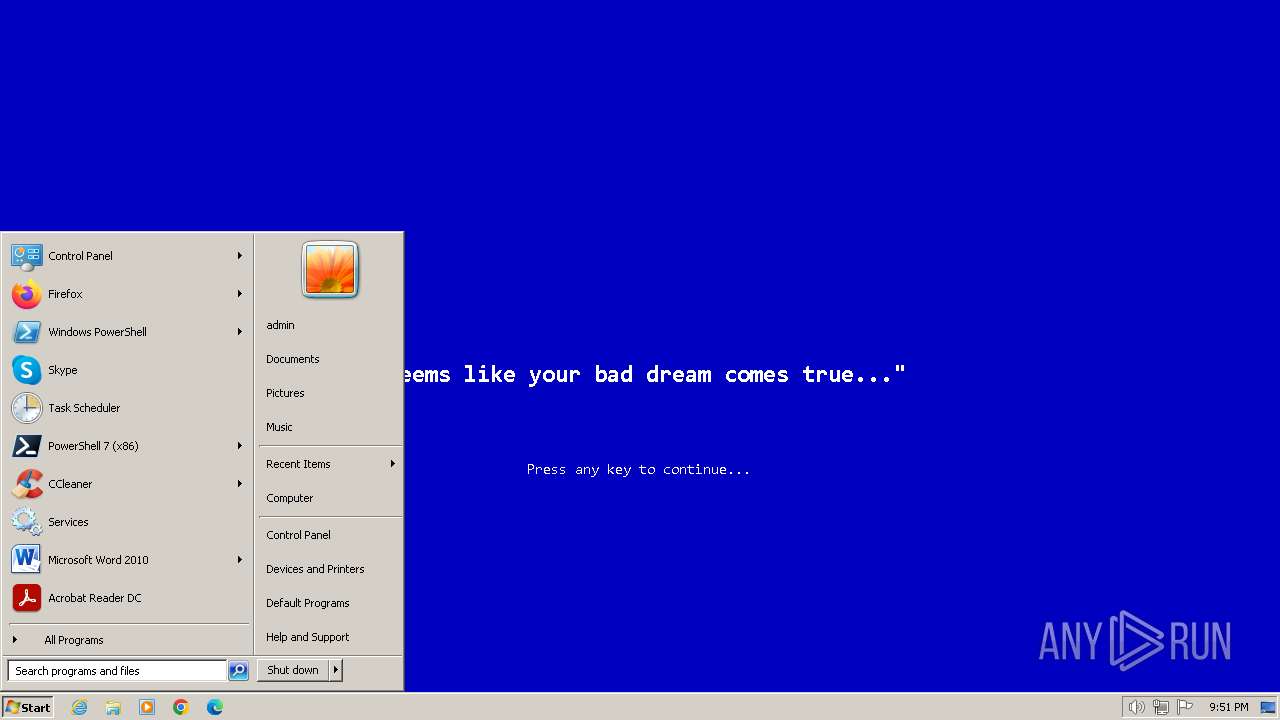Expand PowerShell 7 (x86) jump list arrow
This screenshot has height=720, width=1280.
[240, 446]
